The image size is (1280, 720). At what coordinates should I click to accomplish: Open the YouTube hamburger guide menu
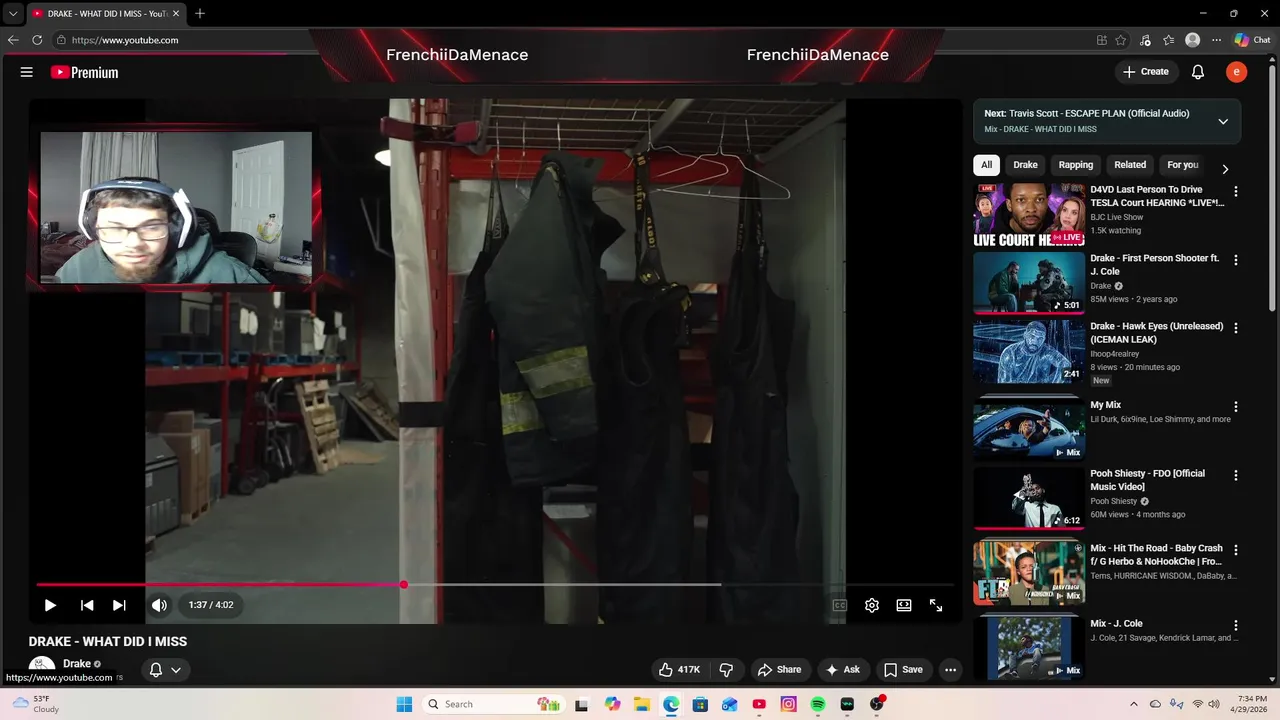27,72
